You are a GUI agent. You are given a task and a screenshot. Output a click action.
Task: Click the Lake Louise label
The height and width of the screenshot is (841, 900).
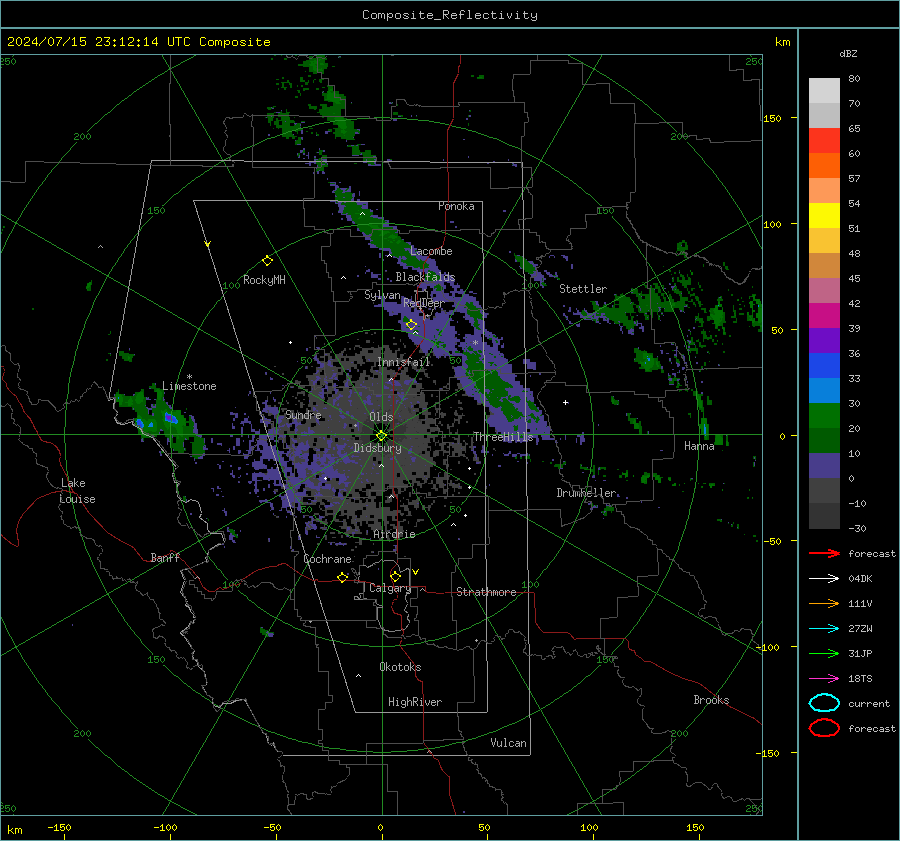pyautogui.click(x=77, y=491)
